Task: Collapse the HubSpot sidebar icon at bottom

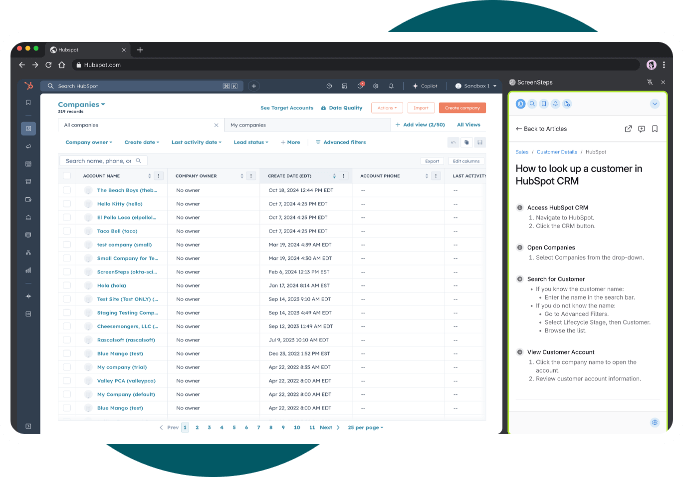Action: tap(28, 426)
